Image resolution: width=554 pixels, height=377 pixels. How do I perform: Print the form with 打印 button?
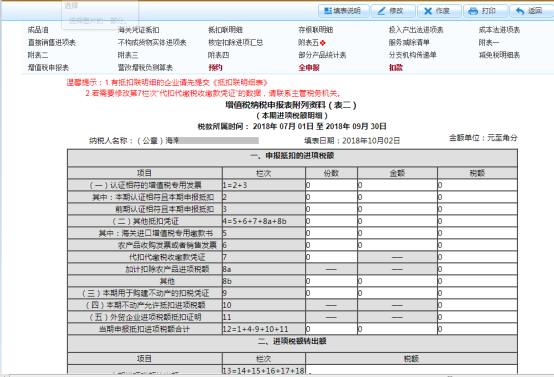pos(485,11)
